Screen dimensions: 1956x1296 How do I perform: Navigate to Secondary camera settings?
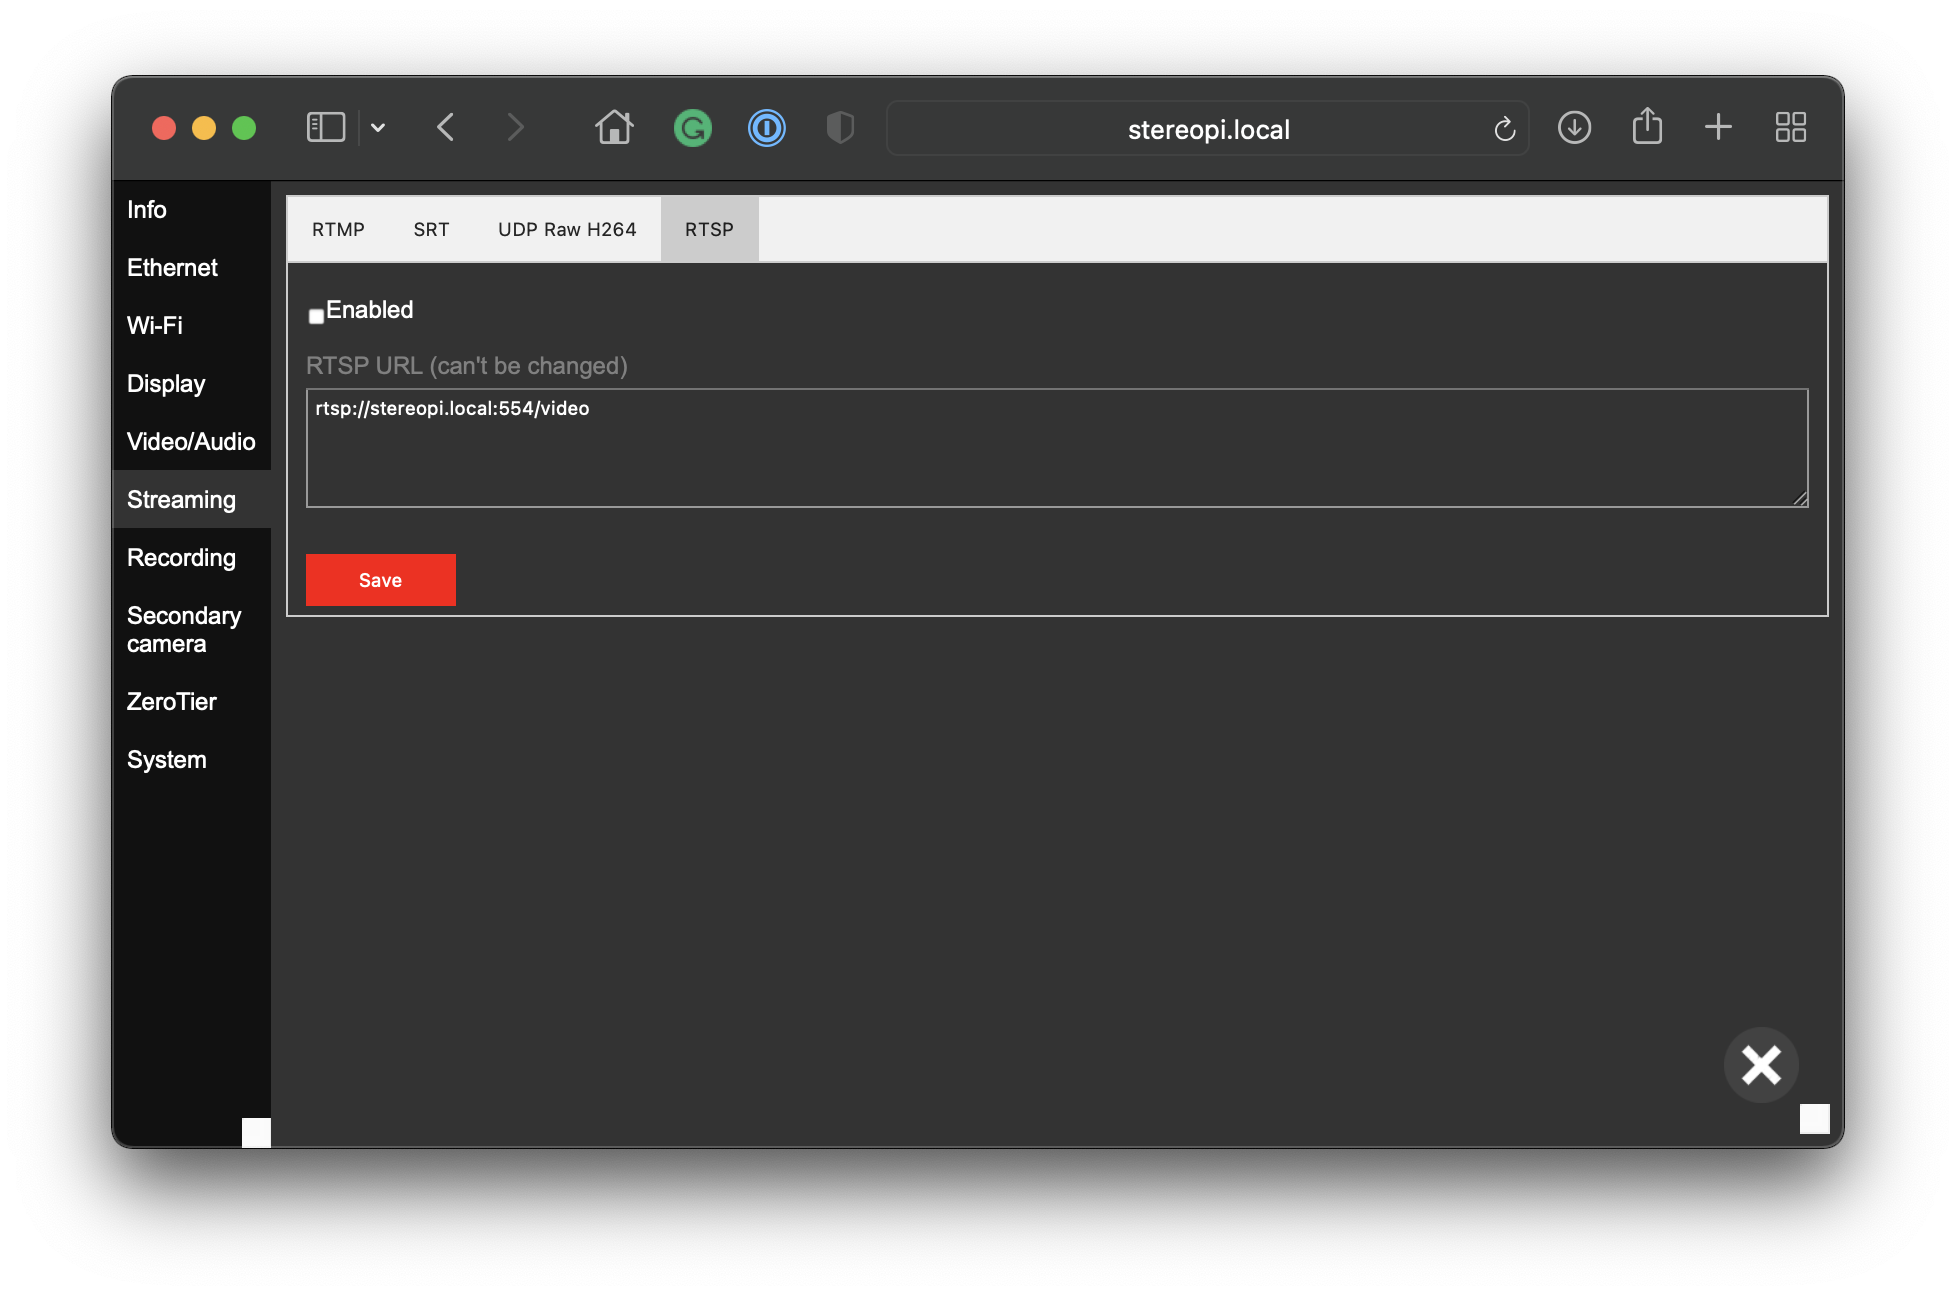click(x=184, y=630)
